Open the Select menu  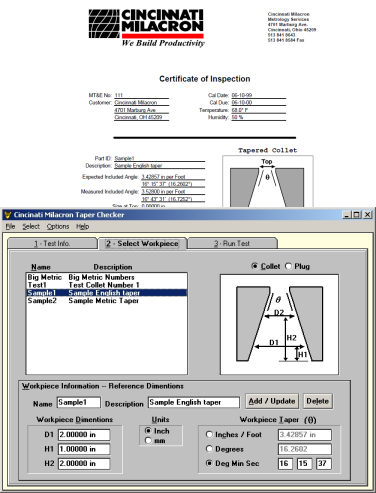click(x=31, y=226)
